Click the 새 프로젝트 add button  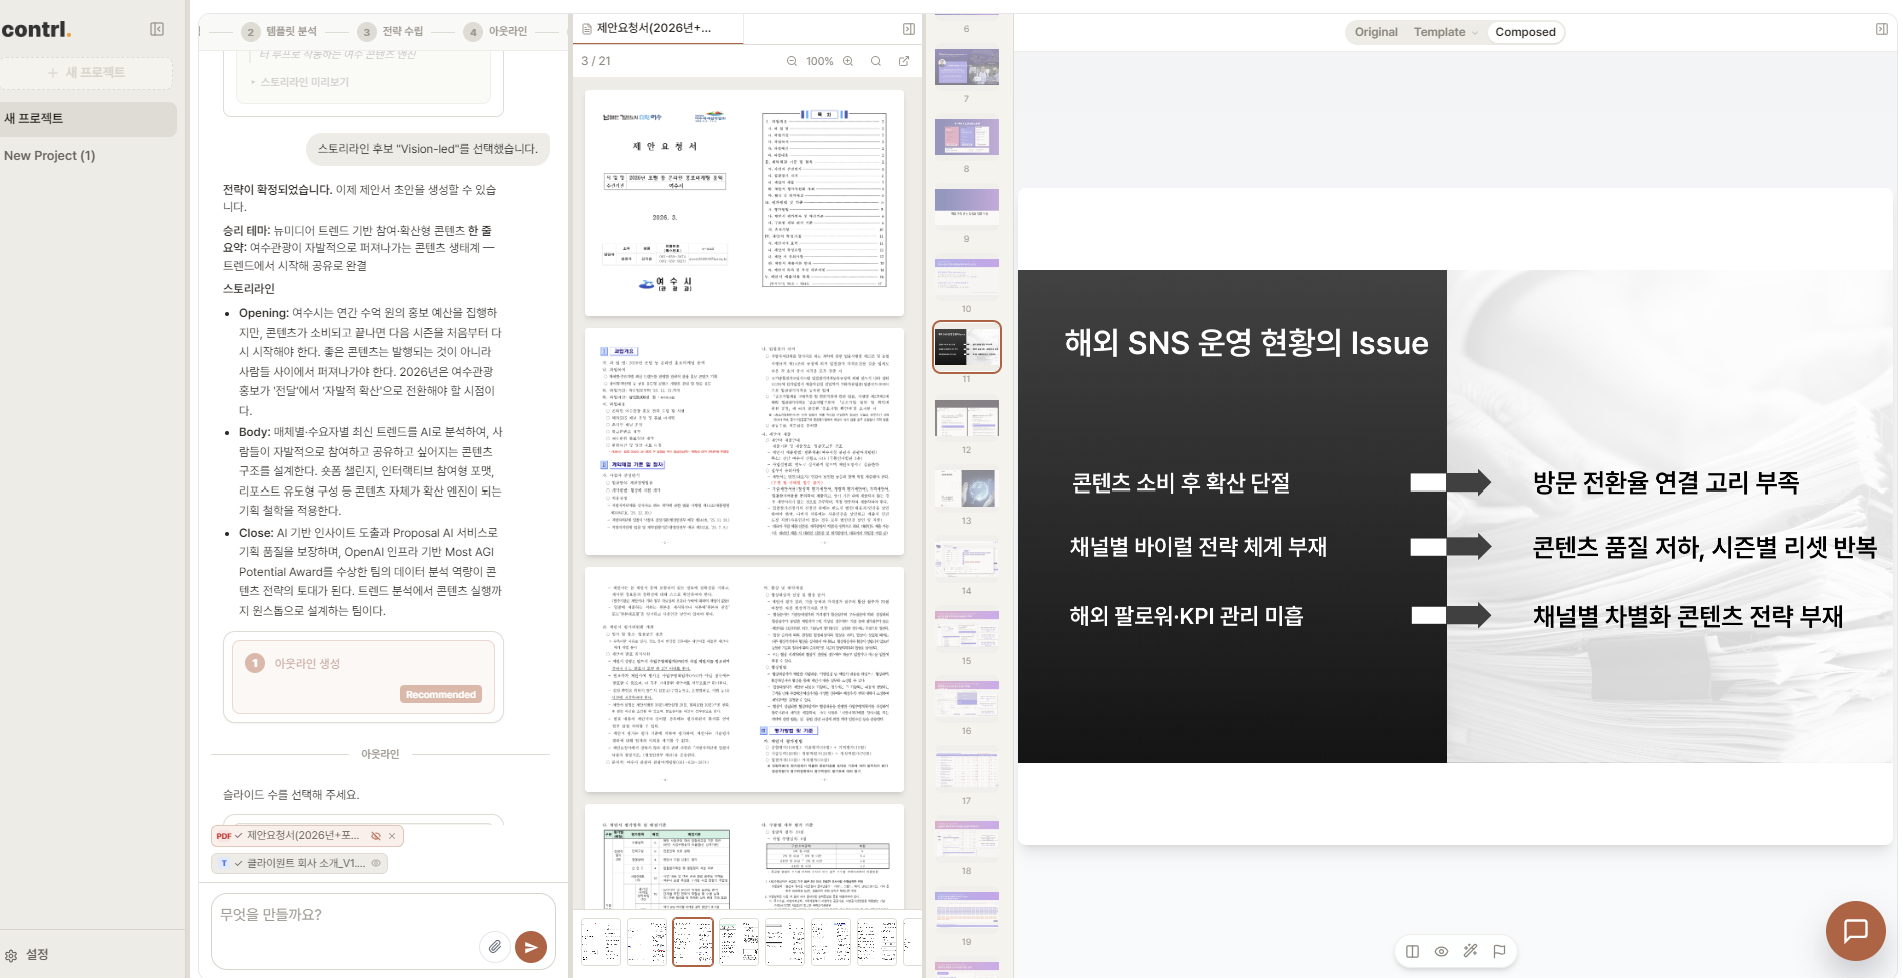tap(86, 73)
